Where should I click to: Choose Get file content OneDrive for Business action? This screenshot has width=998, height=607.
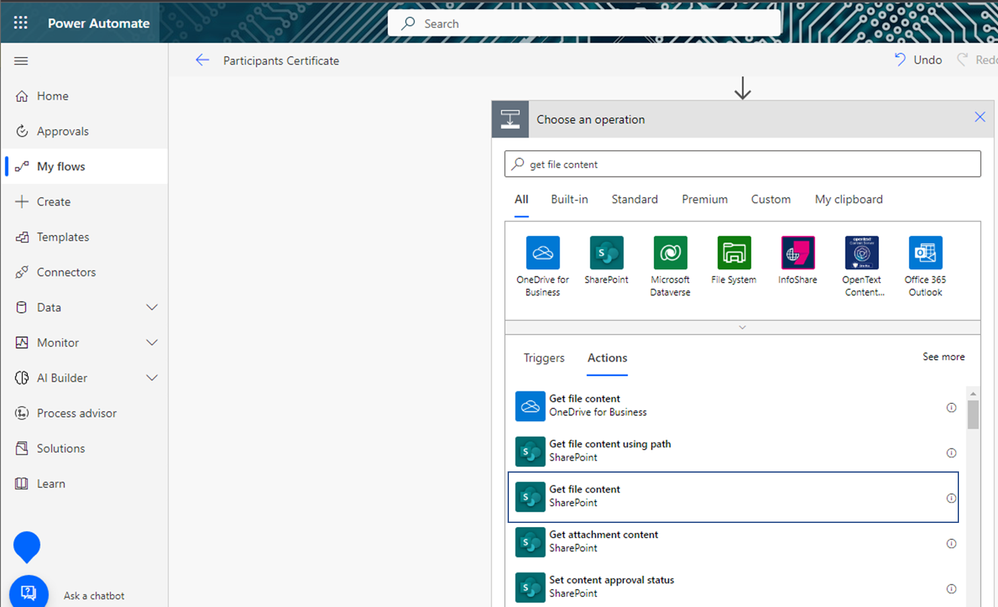click(x=733, y=406)
